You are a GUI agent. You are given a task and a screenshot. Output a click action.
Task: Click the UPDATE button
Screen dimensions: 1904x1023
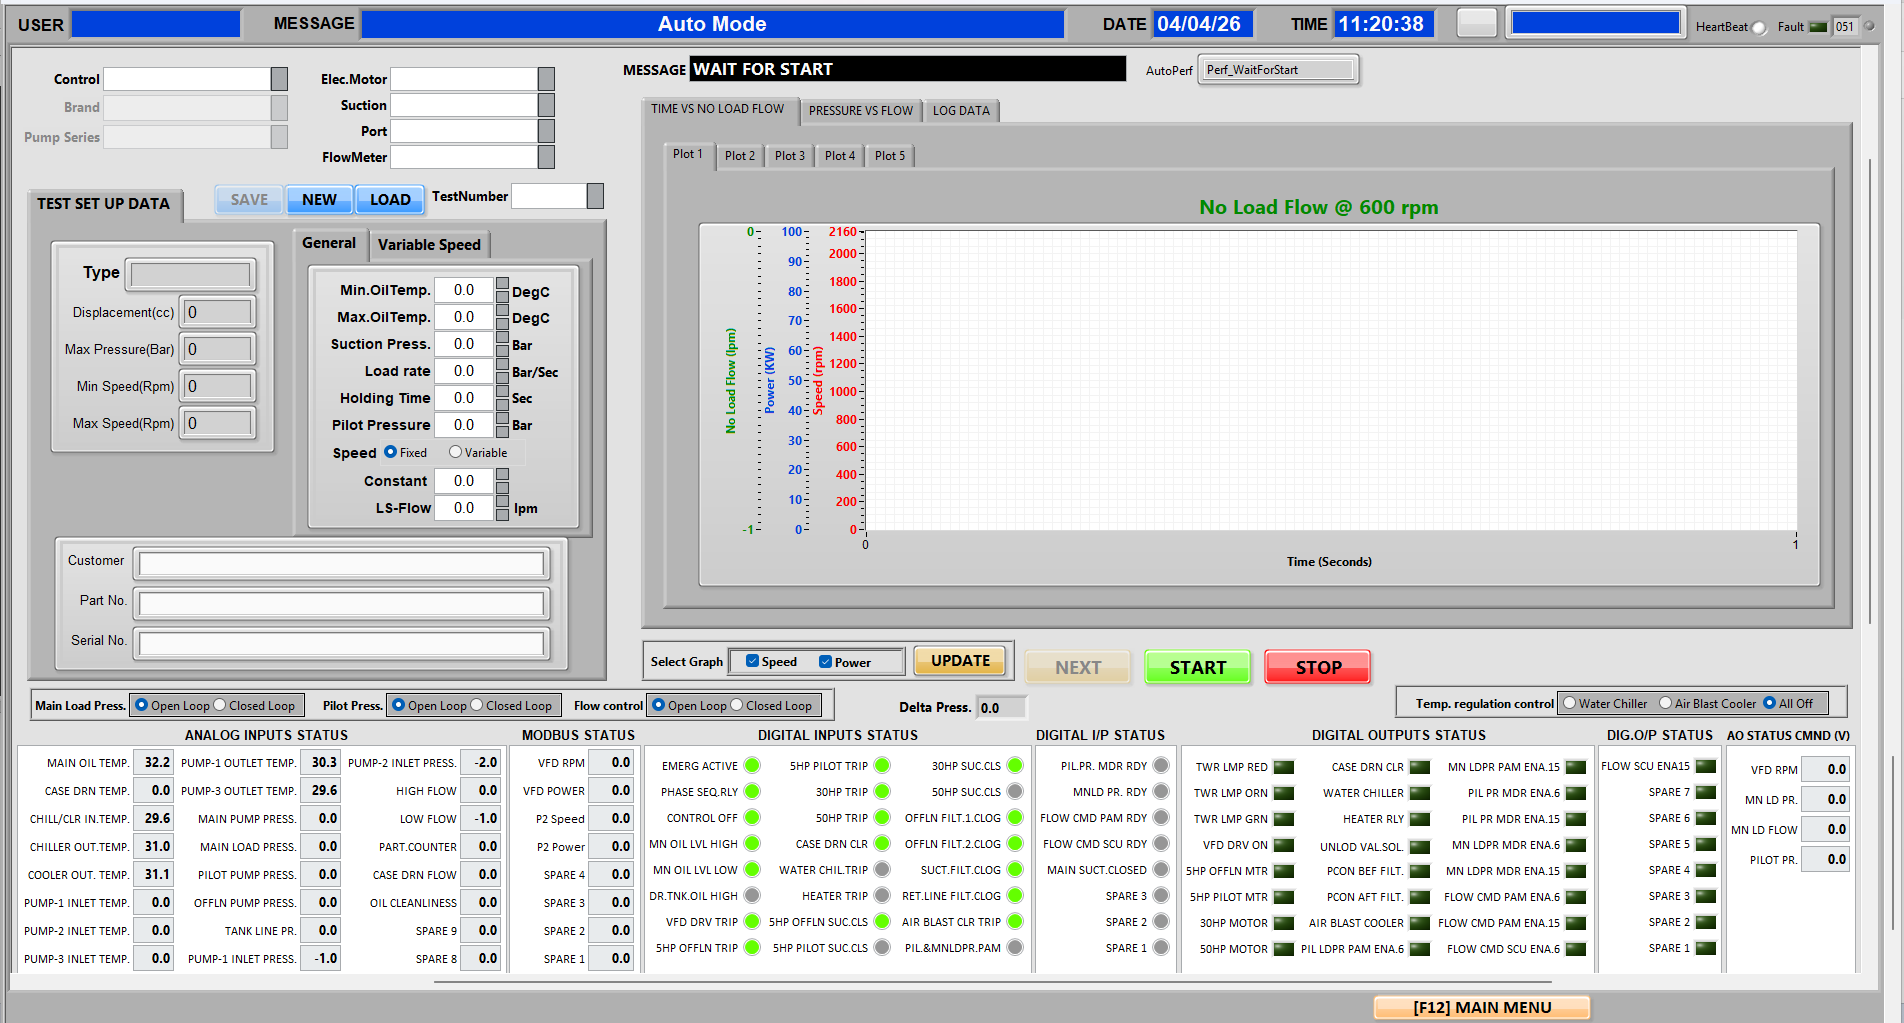click(960, 661)
